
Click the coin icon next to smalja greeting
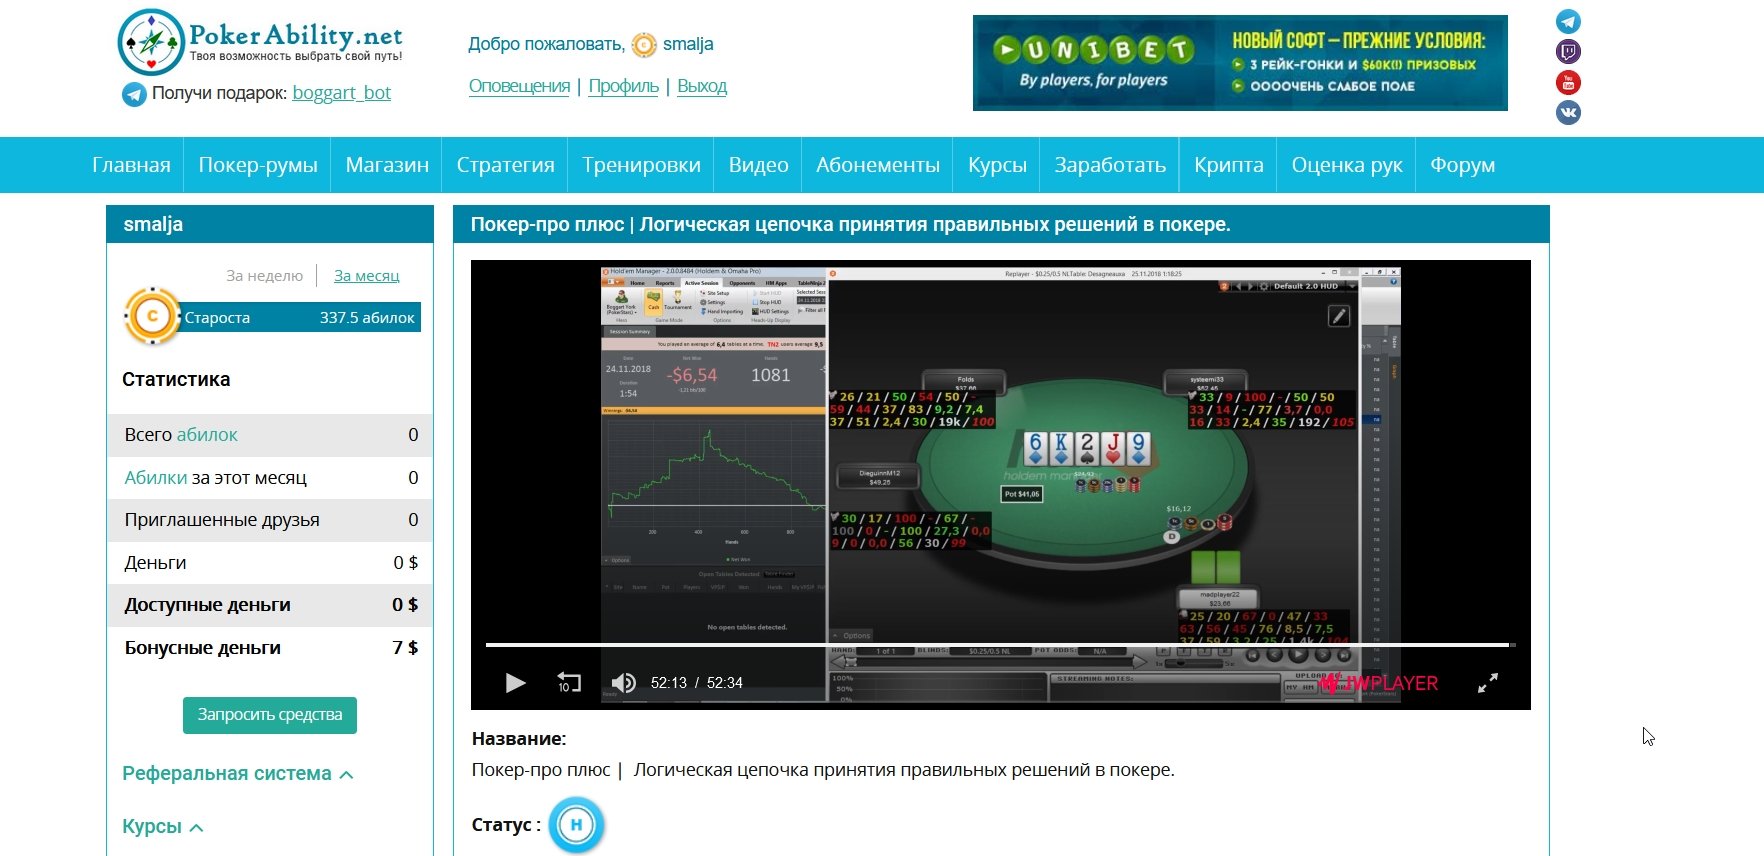(645, 45)
